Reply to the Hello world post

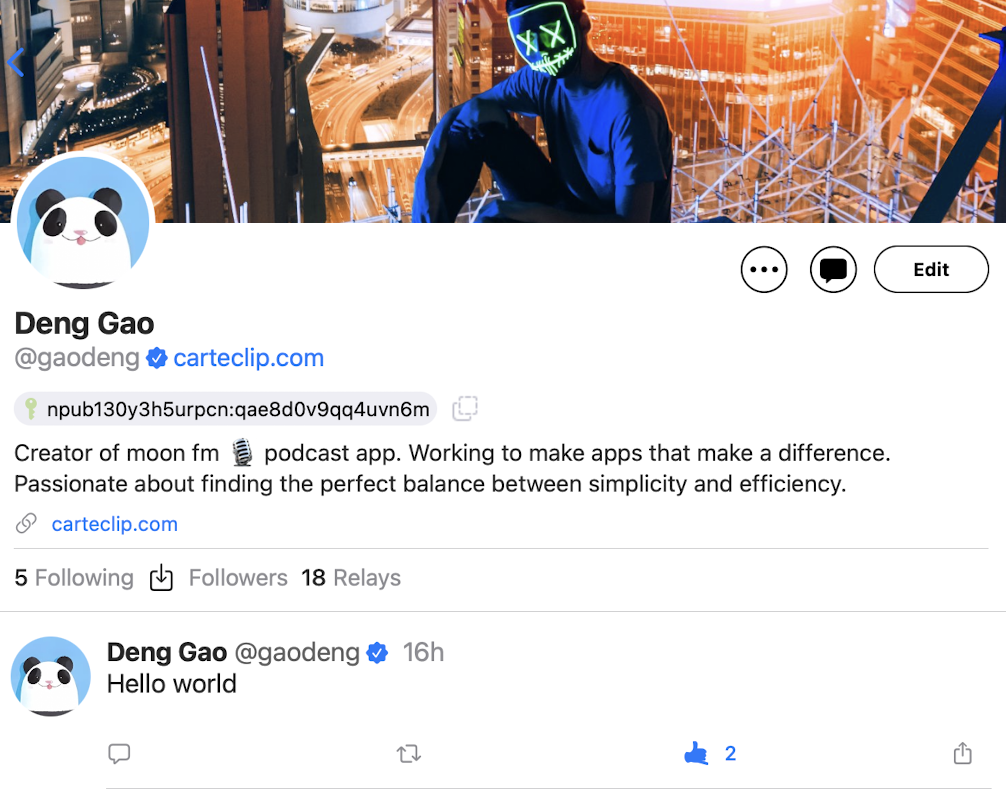(119, 753)
